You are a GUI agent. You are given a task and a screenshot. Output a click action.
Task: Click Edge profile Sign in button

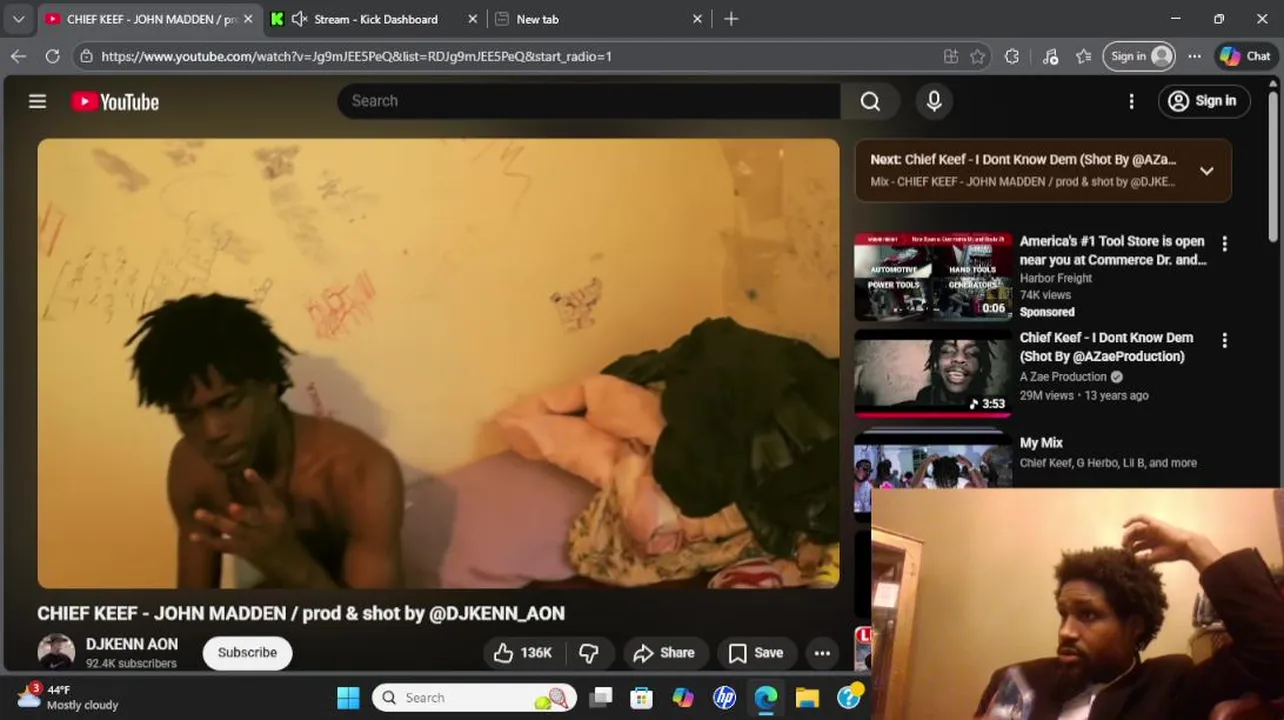(1139, 56)
